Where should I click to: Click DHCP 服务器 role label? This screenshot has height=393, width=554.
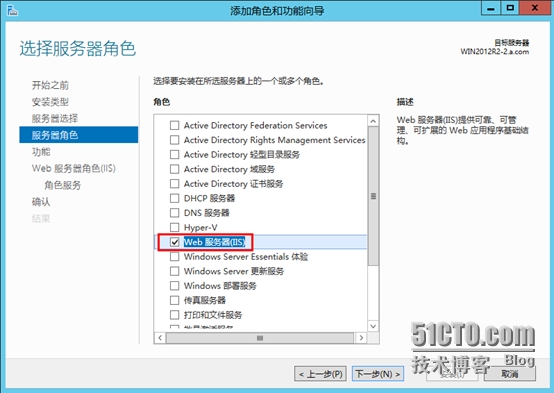(x=209, y=198)
